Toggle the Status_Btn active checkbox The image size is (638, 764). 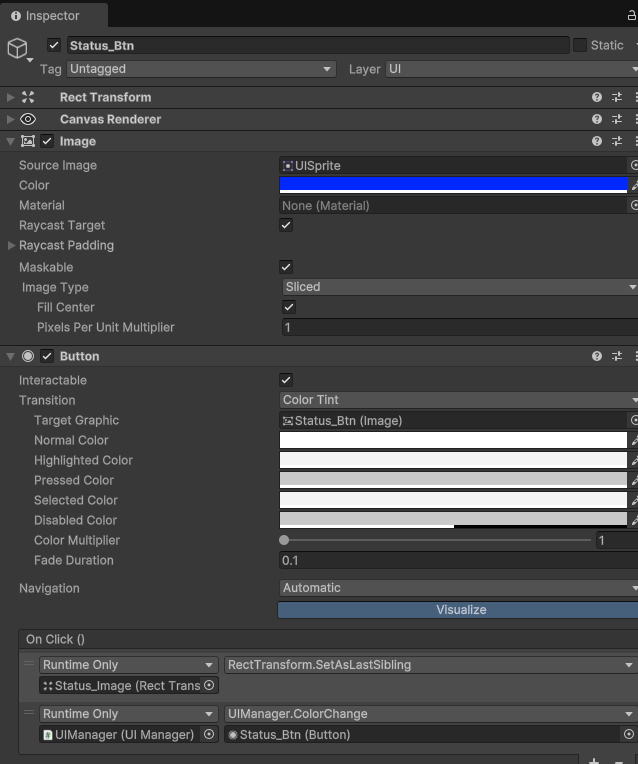pyautogui.click(x=54, y=45)
